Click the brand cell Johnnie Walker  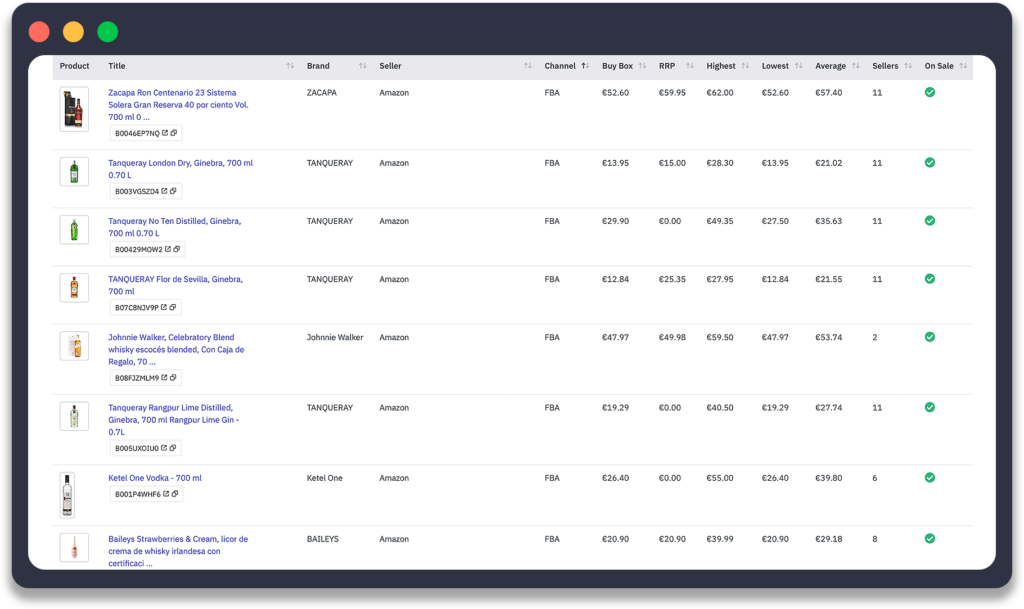pos(335,337)
